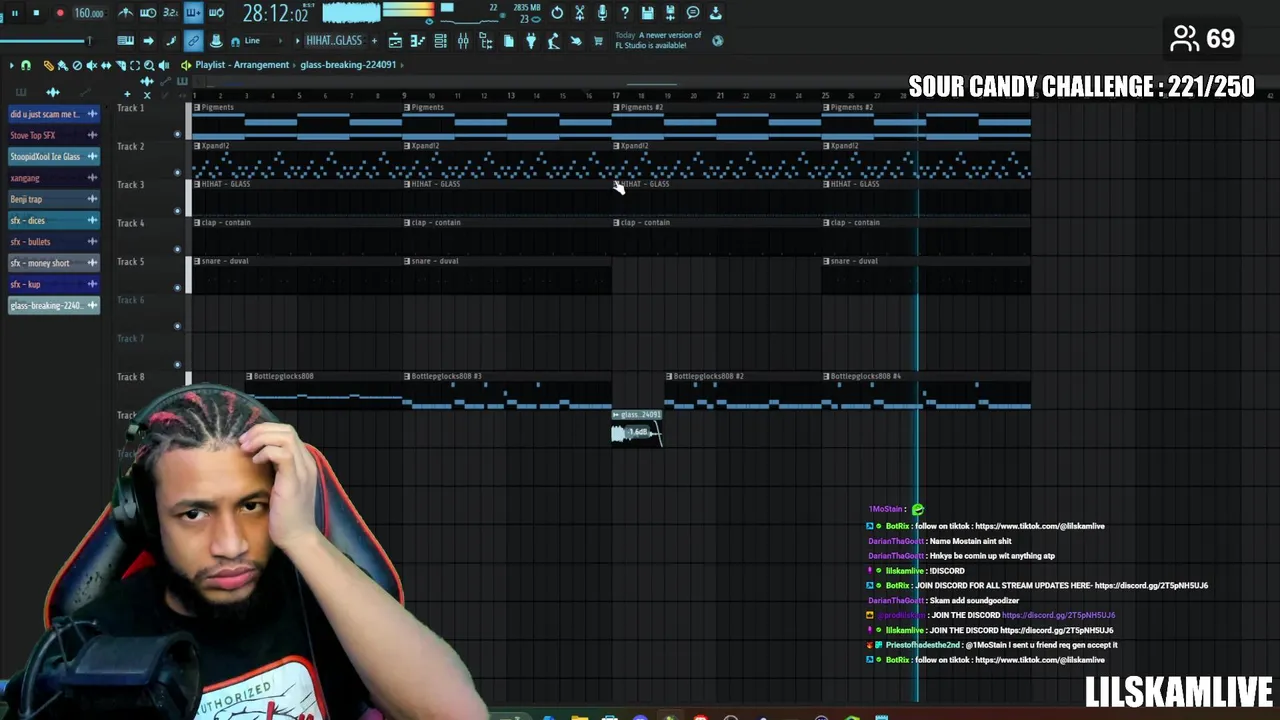Click the render/export save-as icon
Image resolution: width=1280 pixels, height=720 pixels.
(670, 13)
